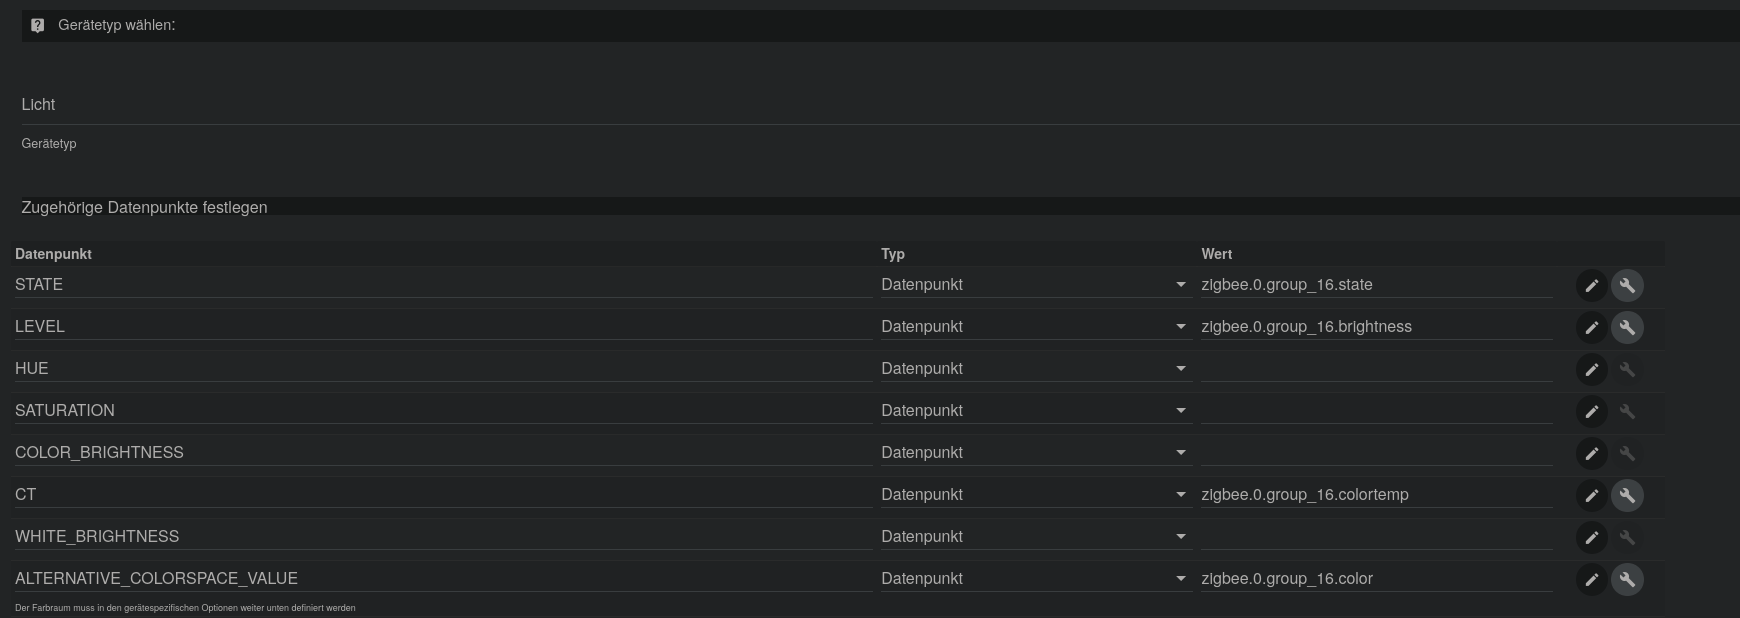Edit the HUE datapoint with pencil icon
Screen dimensions: 1740x618
click(x=1592, y=370)
